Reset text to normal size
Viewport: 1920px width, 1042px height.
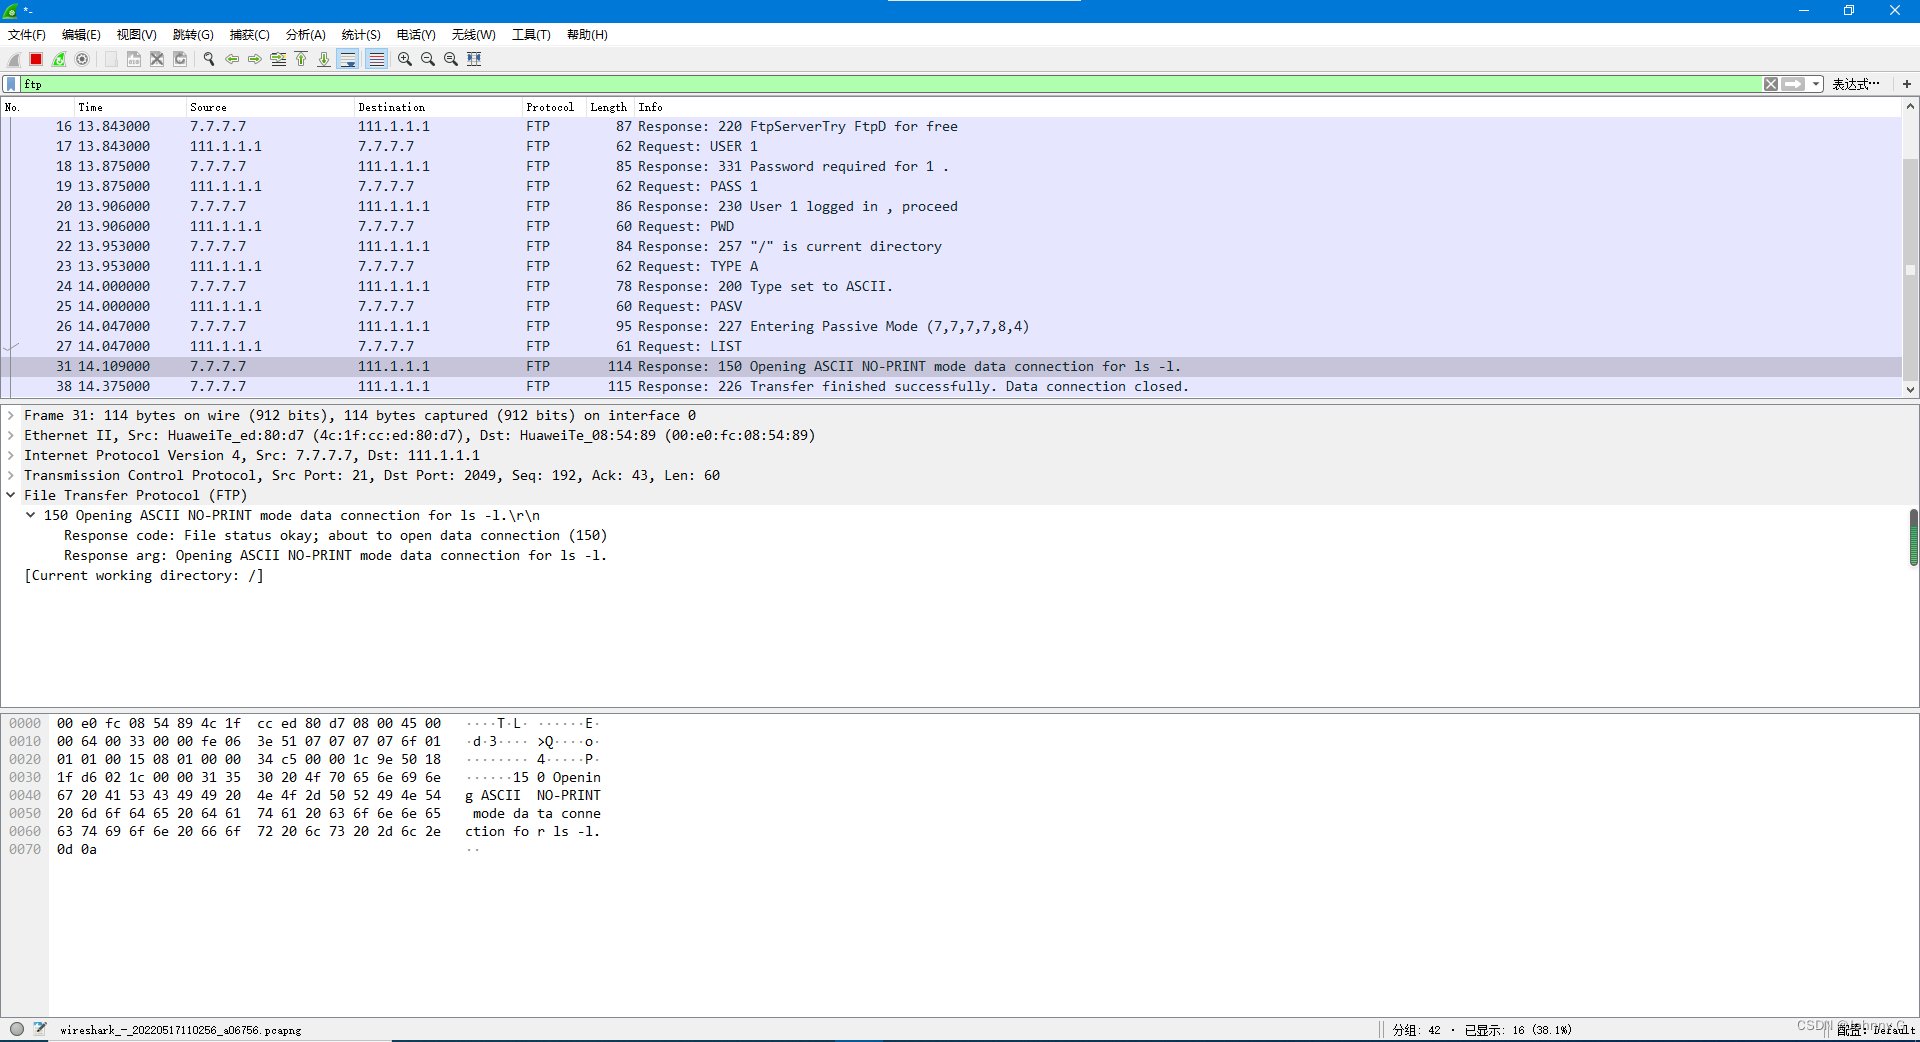coord(451,59)
